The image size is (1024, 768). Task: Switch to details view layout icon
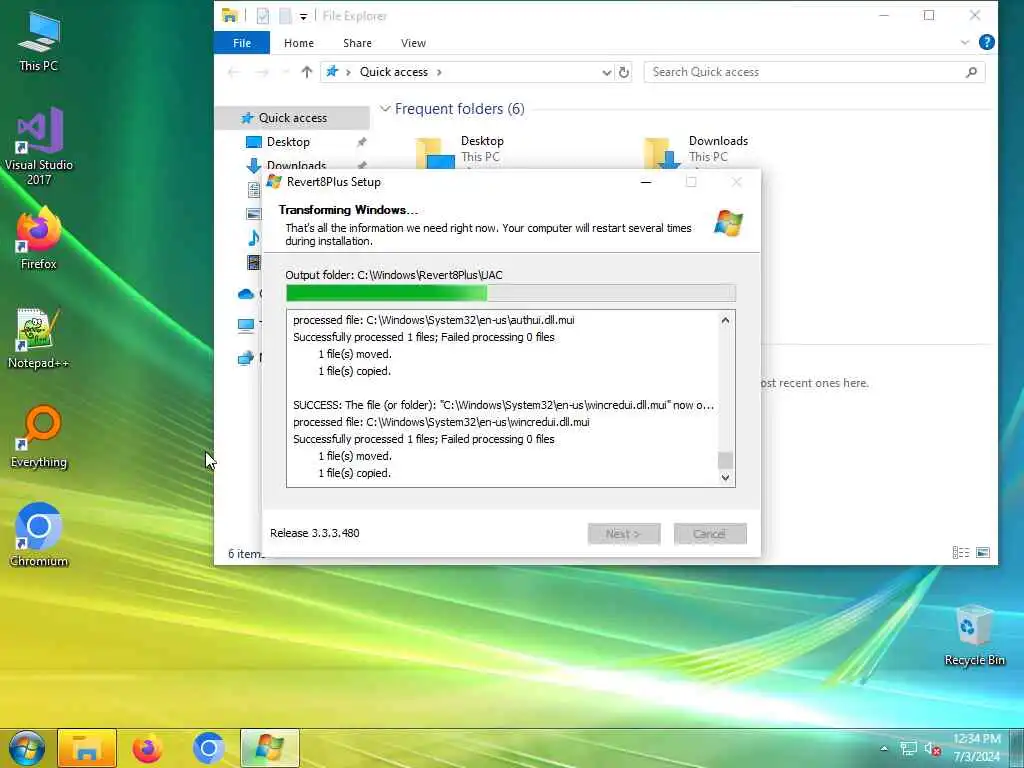tap(961, 552)
